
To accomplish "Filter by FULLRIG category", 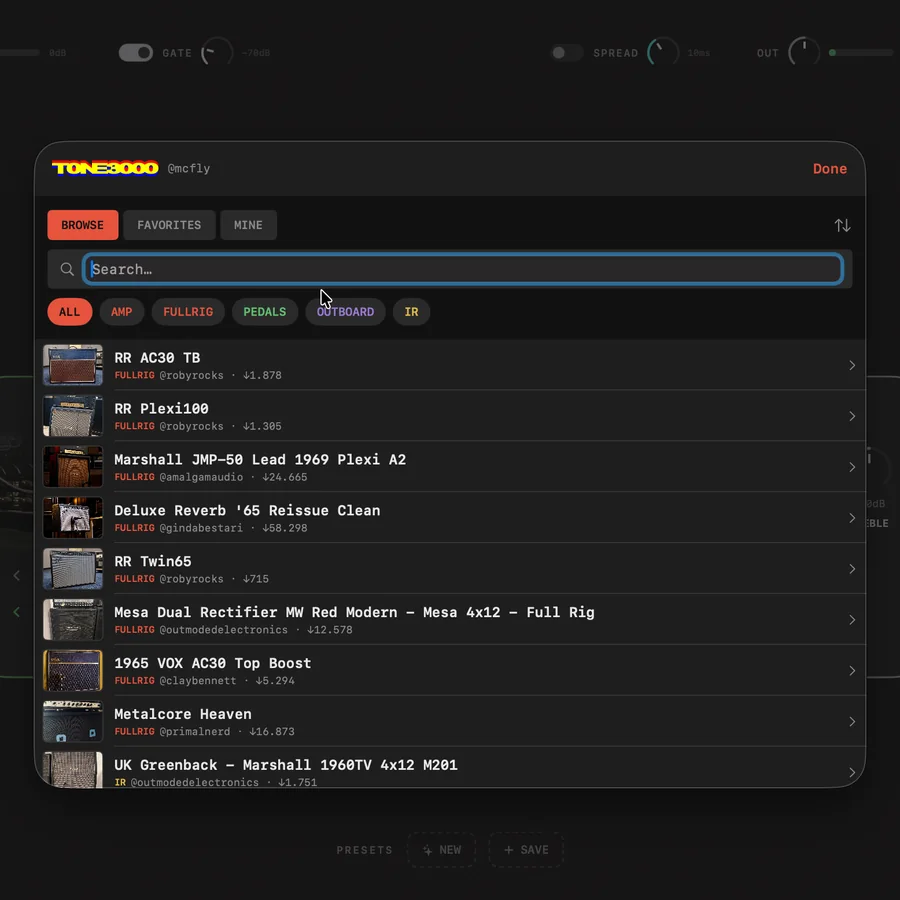I will (x=188, y=312).
